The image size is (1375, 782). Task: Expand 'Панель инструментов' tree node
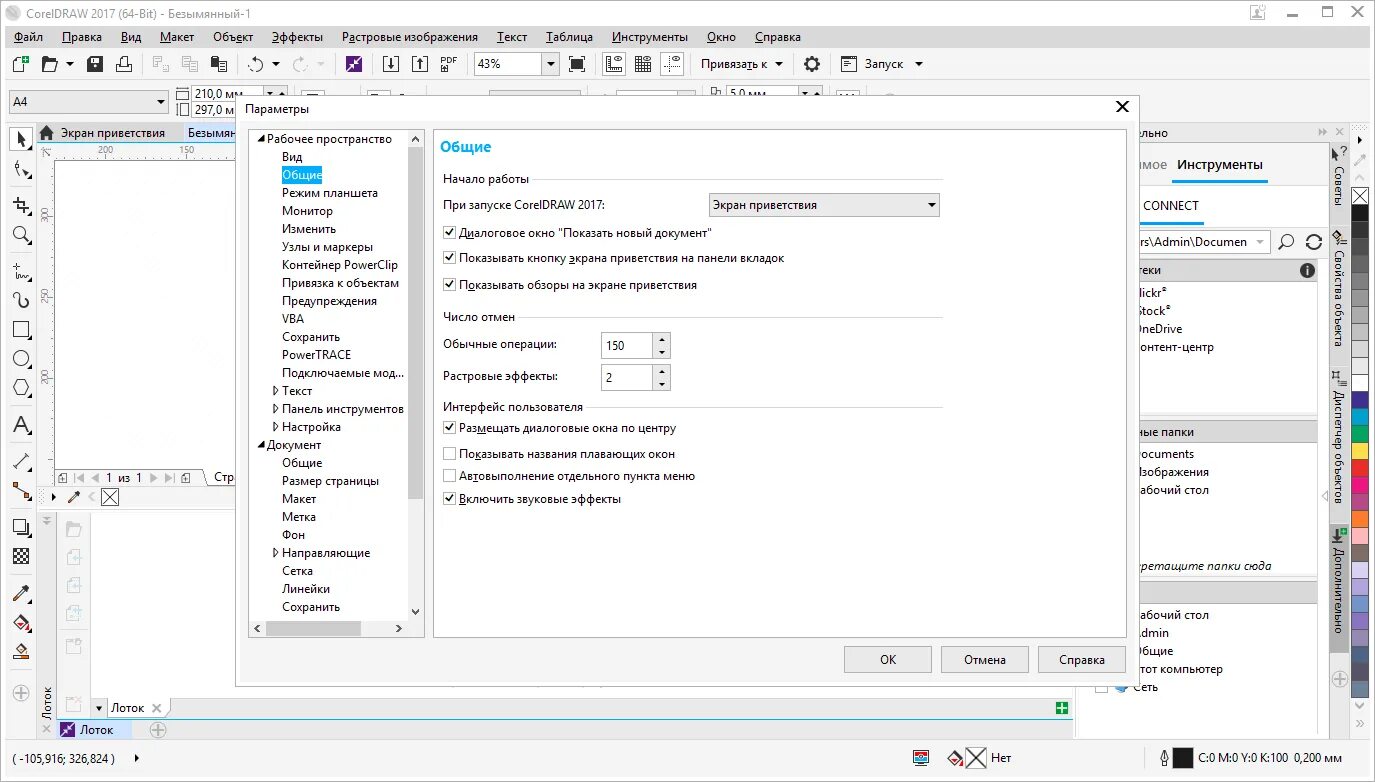pos(276,409)
